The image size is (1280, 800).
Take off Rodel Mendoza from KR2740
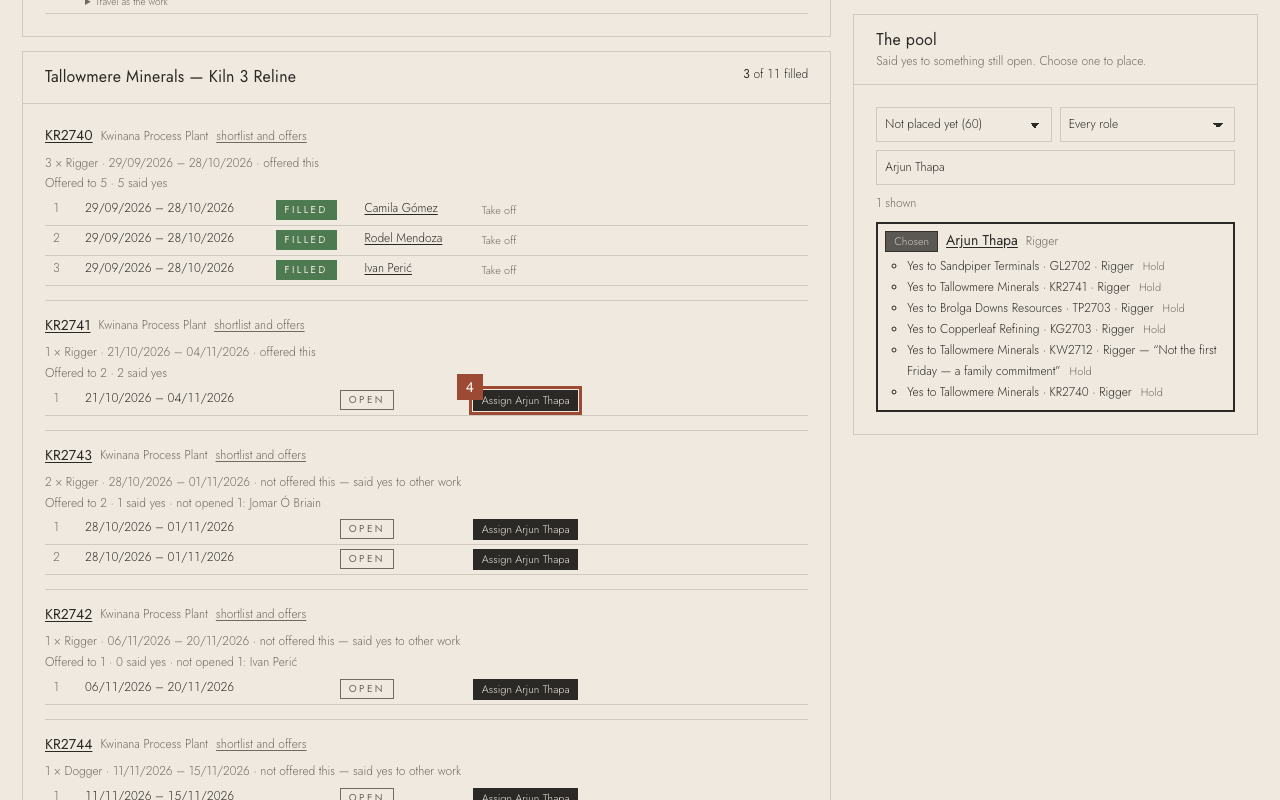[499, 240]
